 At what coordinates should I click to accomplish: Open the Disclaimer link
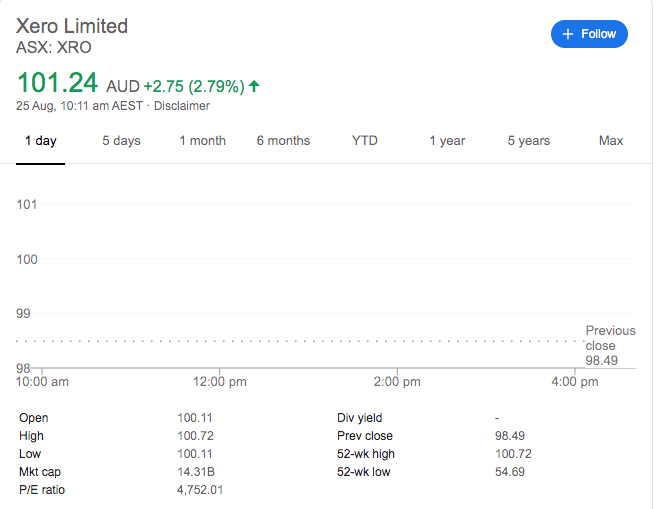[x=181, y=106]
